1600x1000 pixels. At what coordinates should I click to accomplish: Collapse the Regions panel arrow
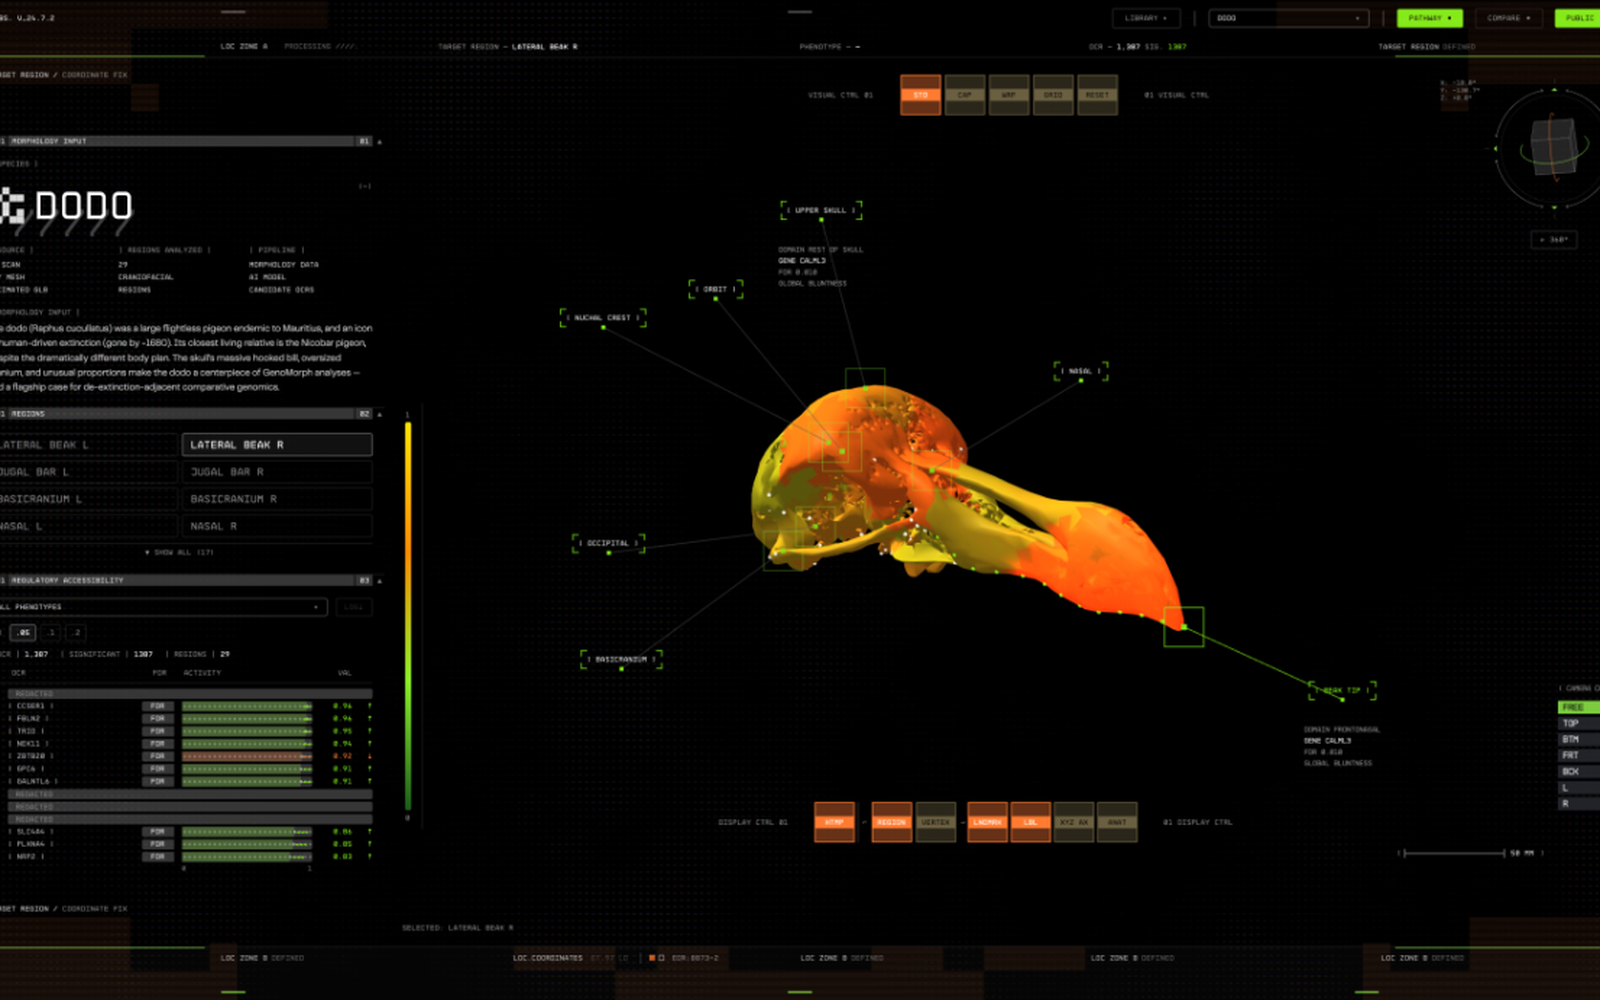point(379,414)
